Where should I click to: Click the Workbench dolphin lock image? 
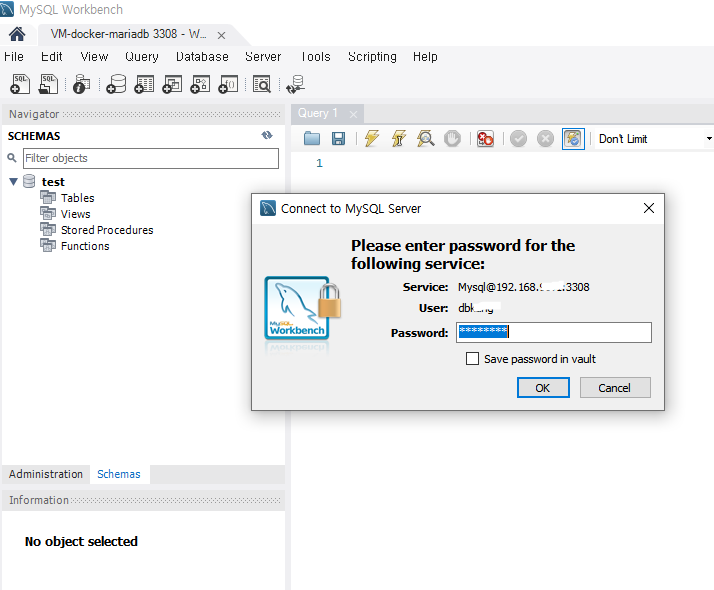point(303,308)
